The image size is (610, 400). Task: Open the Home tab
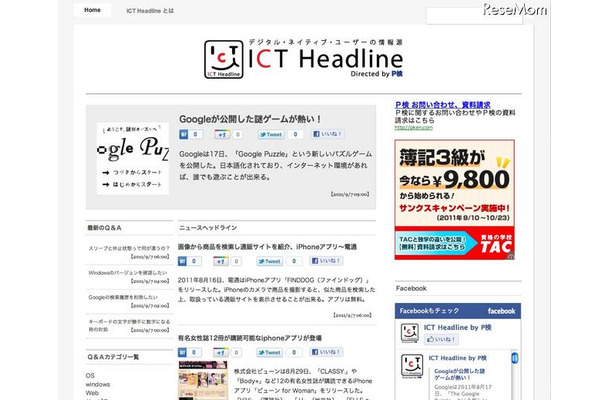tap(92, 10)
